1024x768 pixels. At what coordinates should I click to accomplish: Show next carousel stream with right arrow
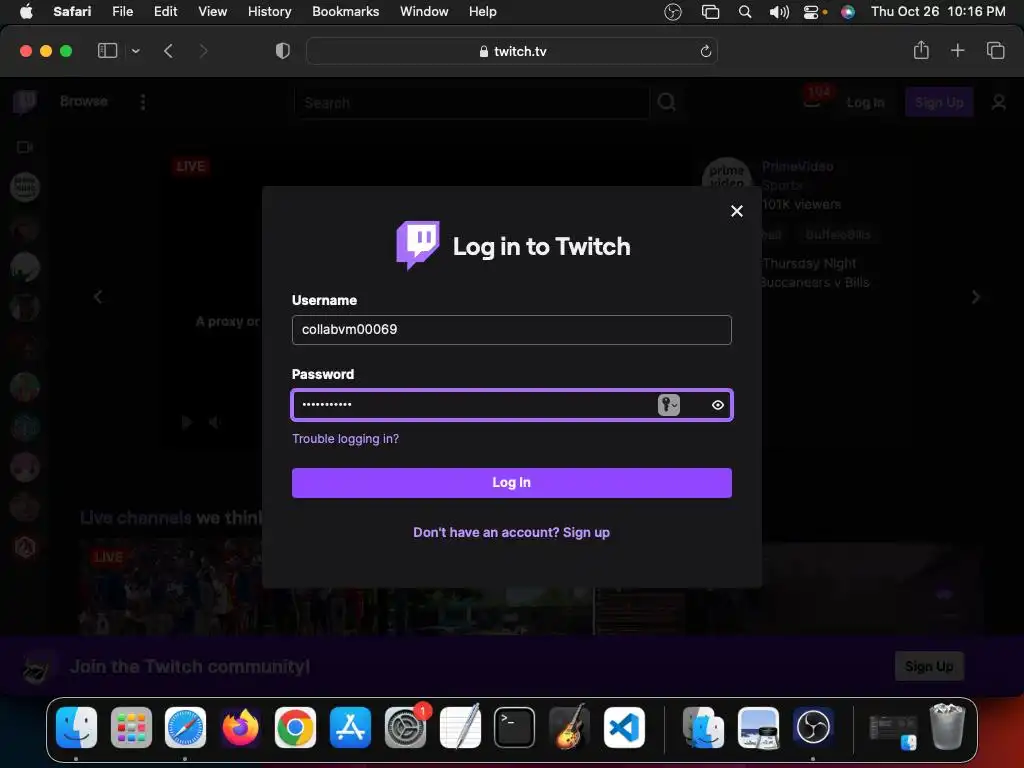(975, 297)
